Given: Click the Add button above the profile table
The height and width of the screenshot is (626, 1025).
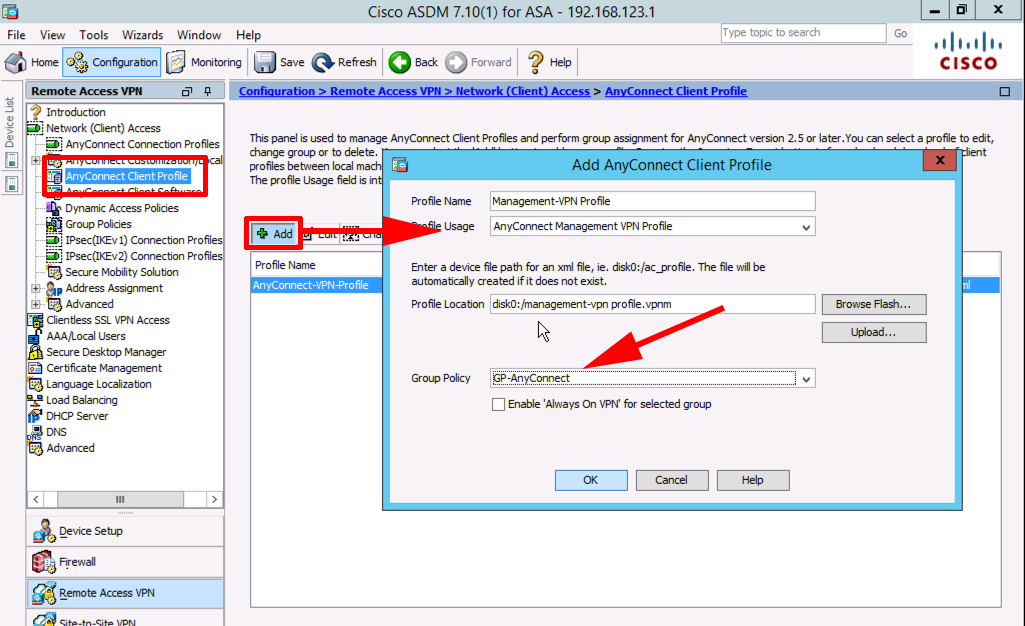Looking at the screenshot, I should pos(275,234).
